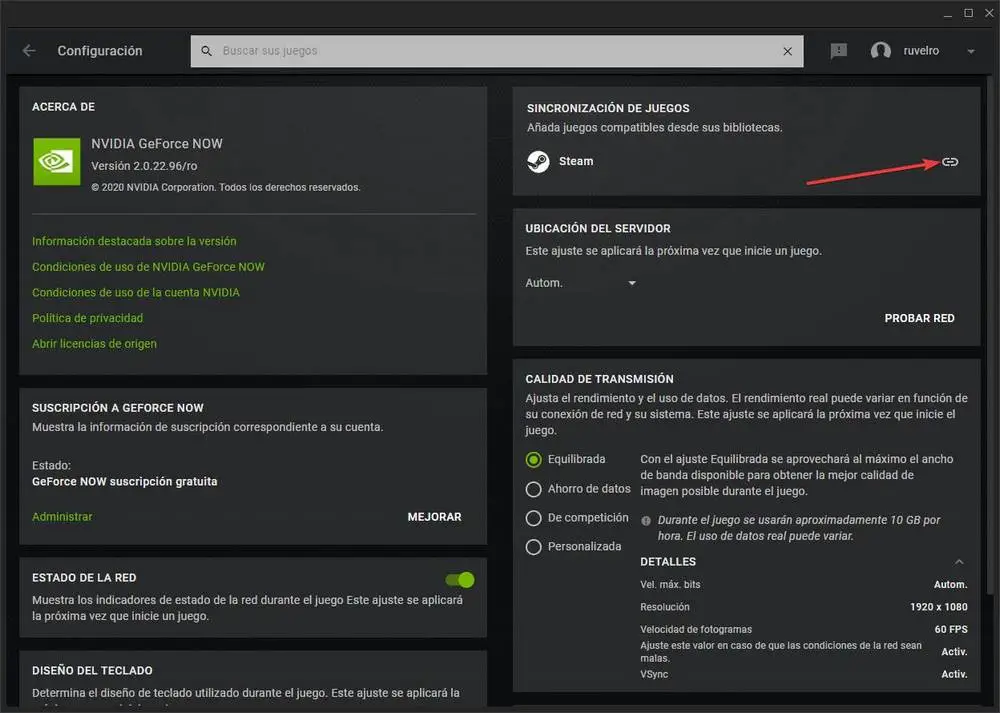
Task: Open Condiciones de uso de la cuenta NVIDIA
Action: (136, 292)
